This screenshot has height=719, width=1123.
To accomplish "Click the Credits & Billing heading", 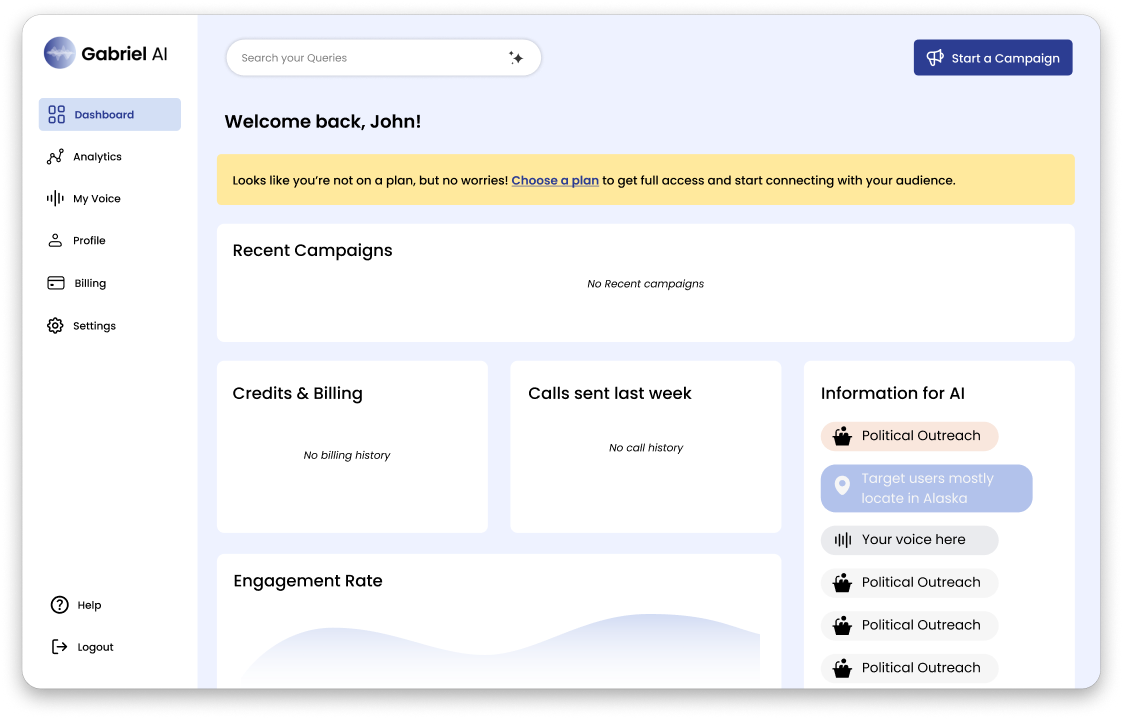I will coord(297,393).
